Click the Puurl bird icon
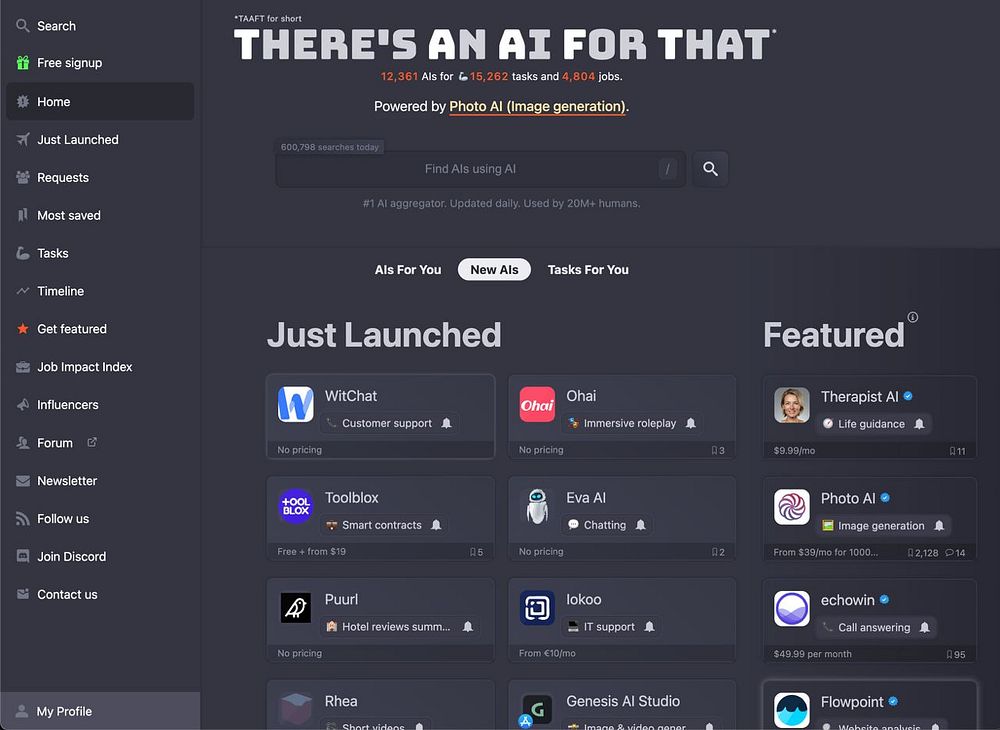 click(295, 608)
